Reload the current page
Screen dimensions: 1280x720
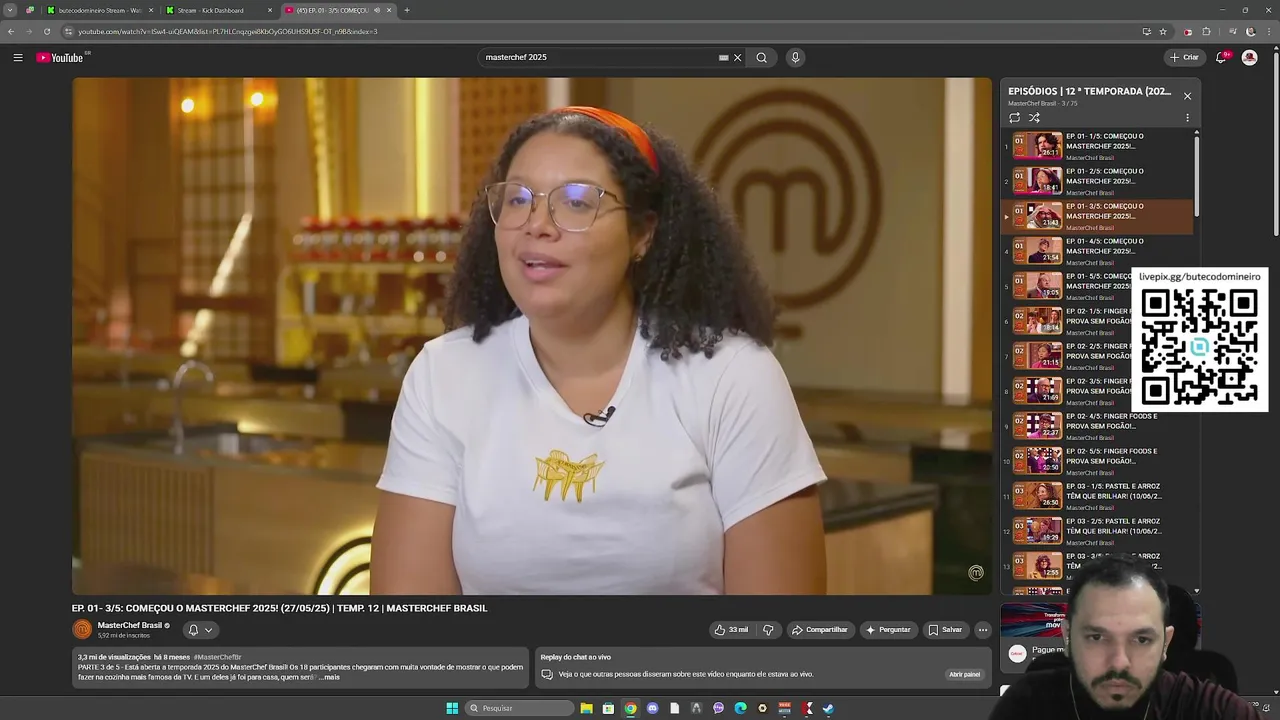pyautogui.click(x=47, y=31)
